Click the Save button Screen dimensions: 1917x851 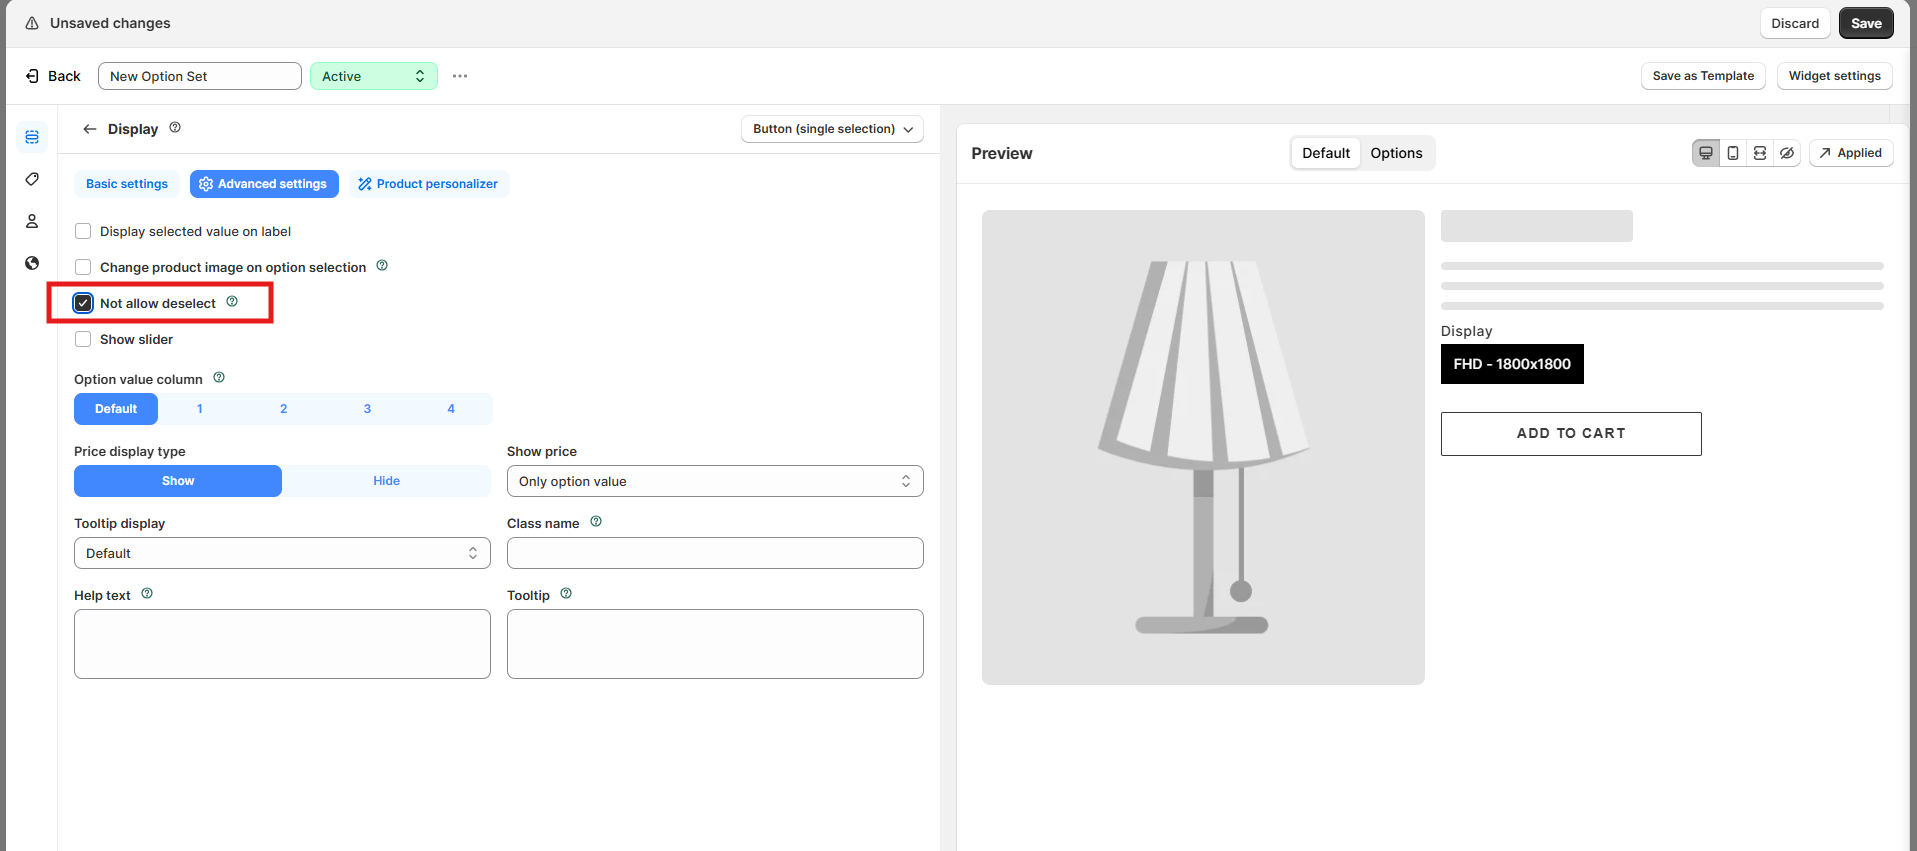(x=1865, y=23)
